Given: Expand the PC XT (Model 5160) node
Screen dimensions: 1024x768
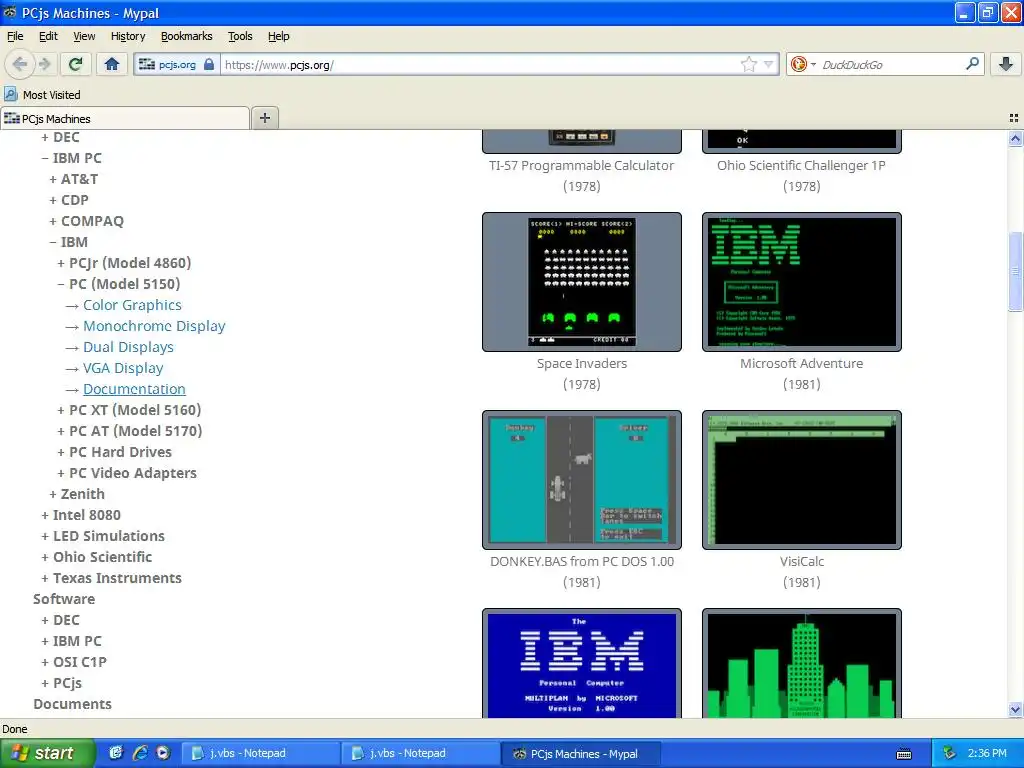Looking at the screenshot, I should coord(129,409).
